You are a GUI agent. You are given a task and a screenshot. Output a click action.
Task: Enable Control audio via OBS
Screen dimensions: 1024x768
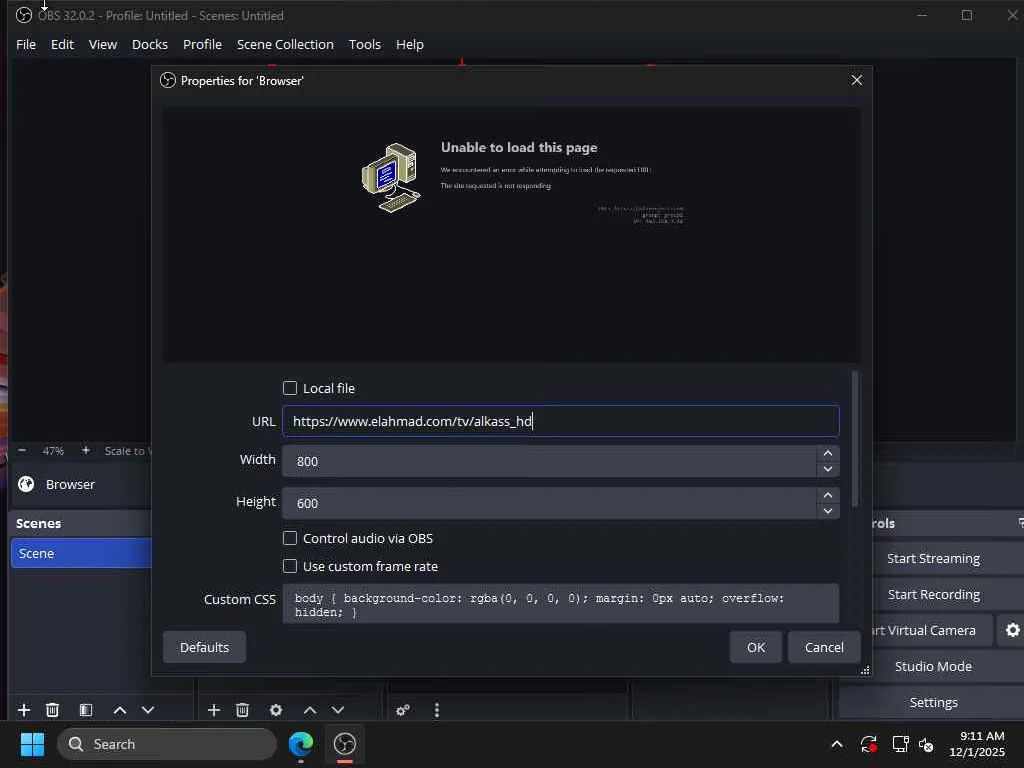click(290, 538)
